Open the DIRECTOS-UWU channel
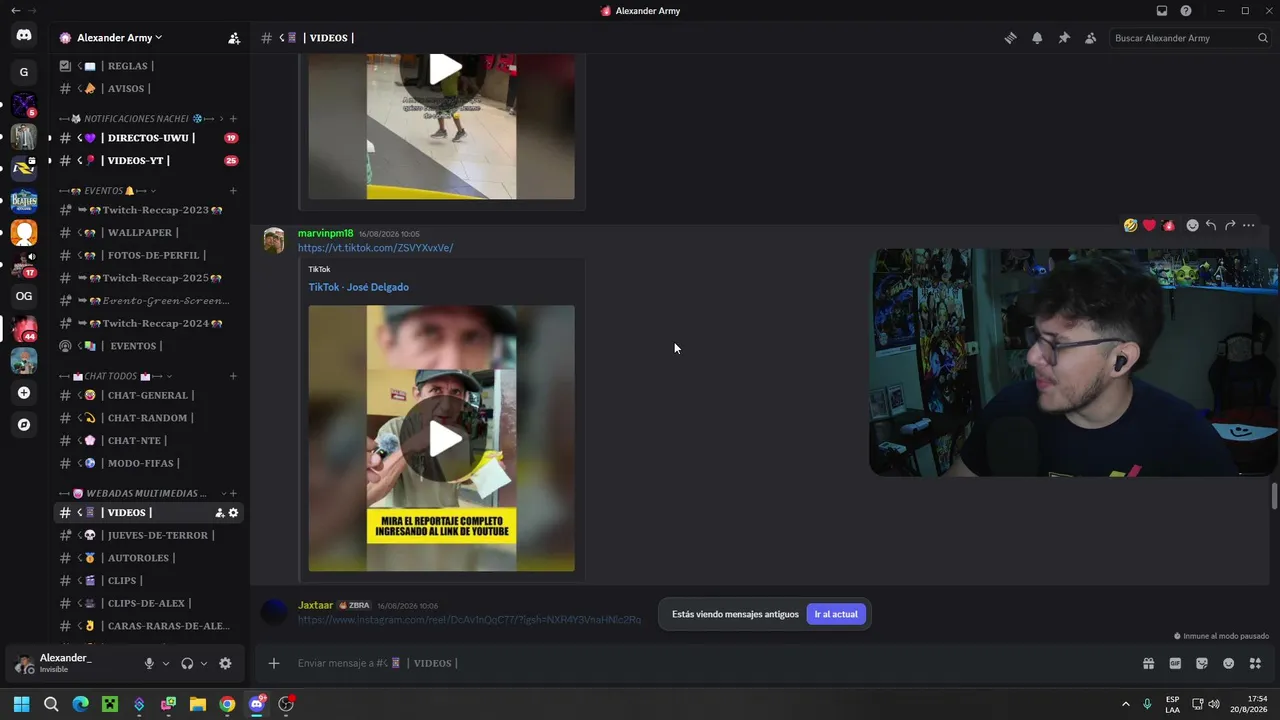Image resolution: width=1280 pixels, height=720 pixels. pyautogui.click(x=150, y=138)
